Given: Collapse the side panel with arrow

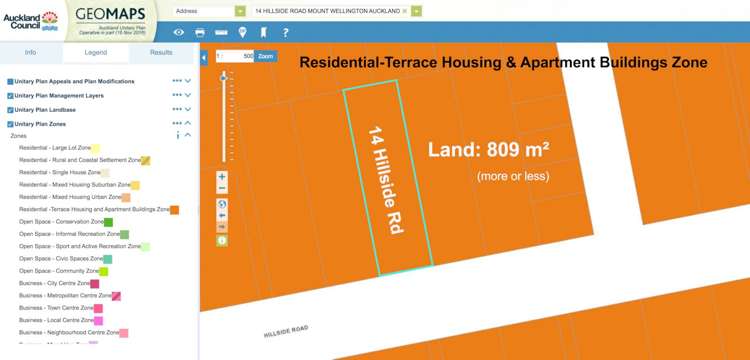Looking at the screenshot, I should 204,57.
